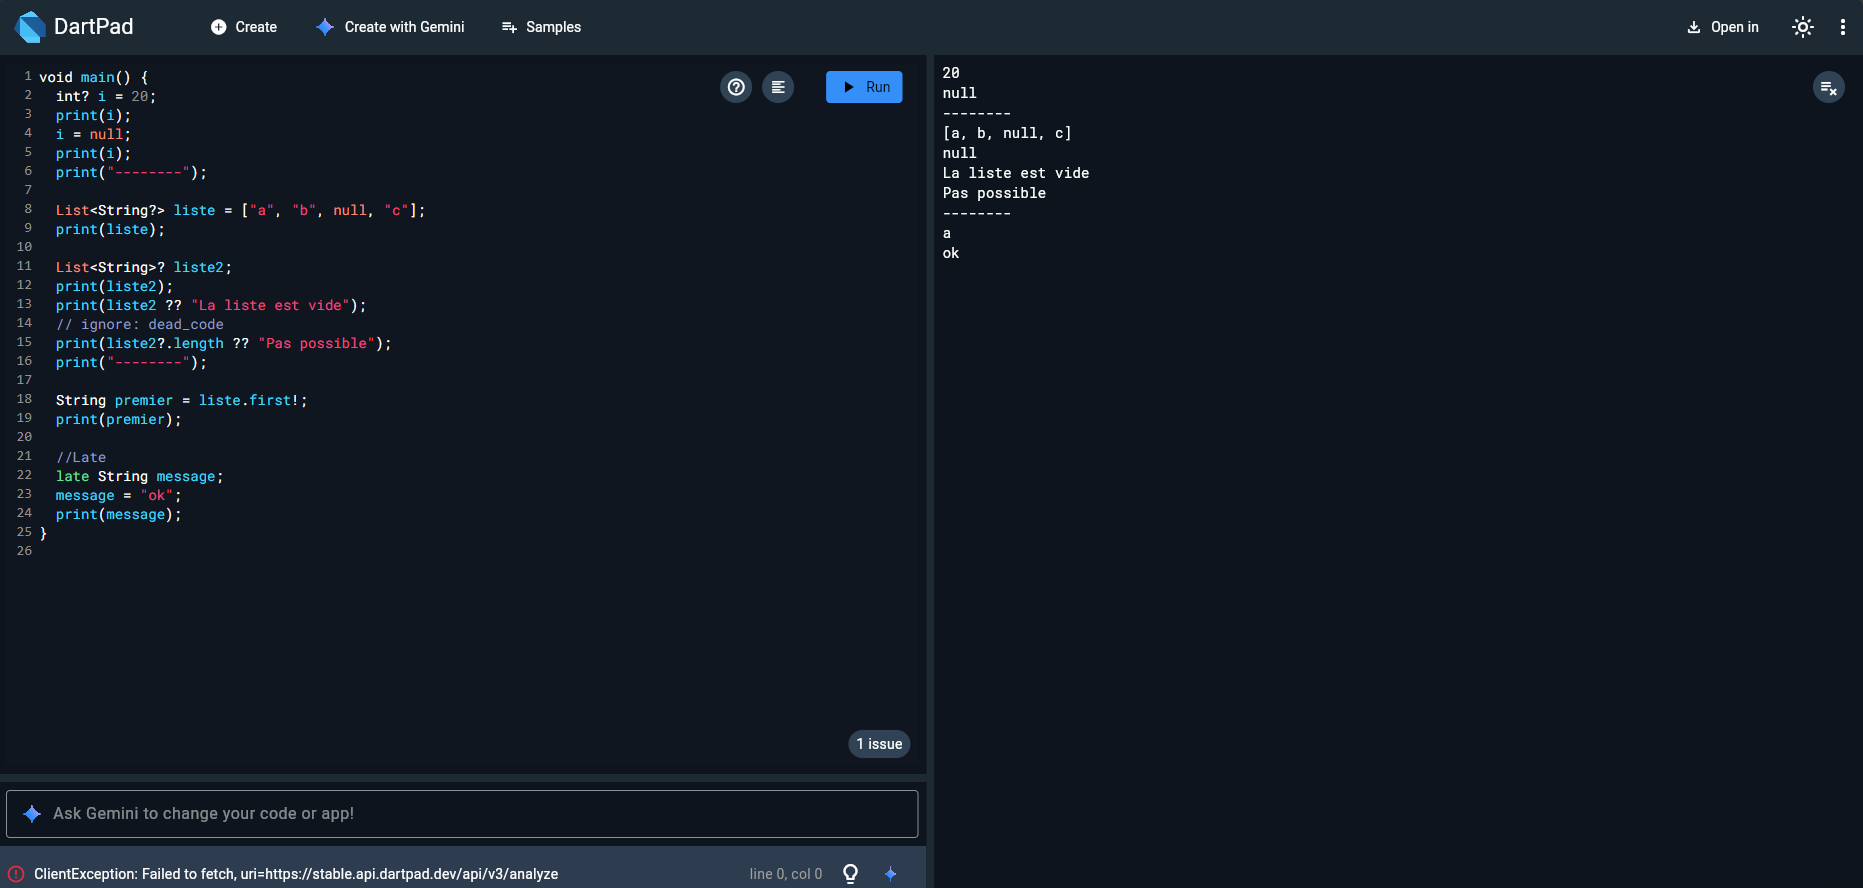The height and width of the screenshot is (888, 1863).
Task: Click the DartPad title text
Action: tap(94, 27)
